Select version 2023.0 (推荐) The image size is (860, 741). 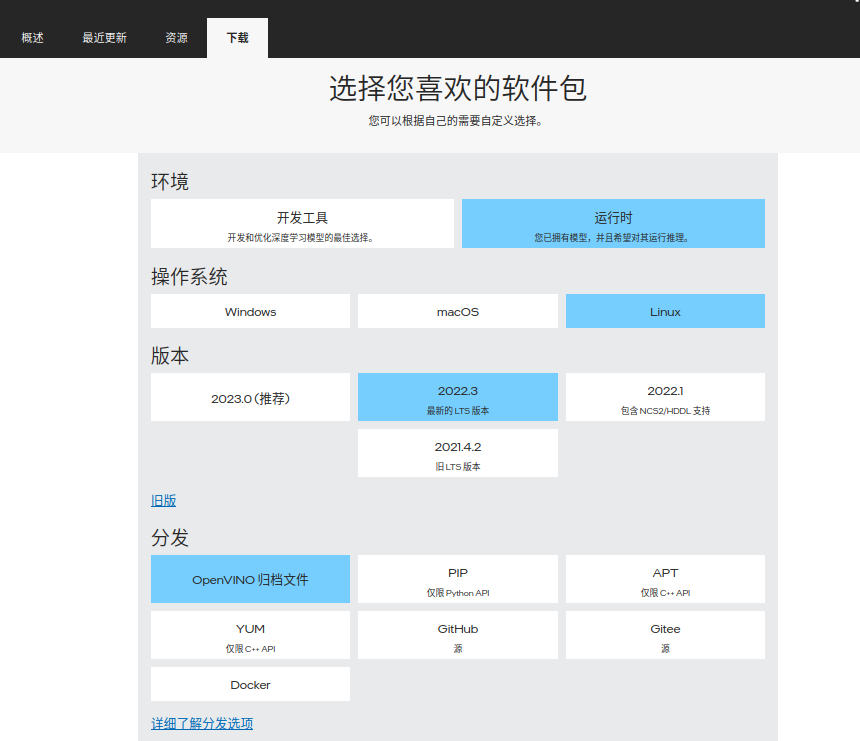point(250,397)
